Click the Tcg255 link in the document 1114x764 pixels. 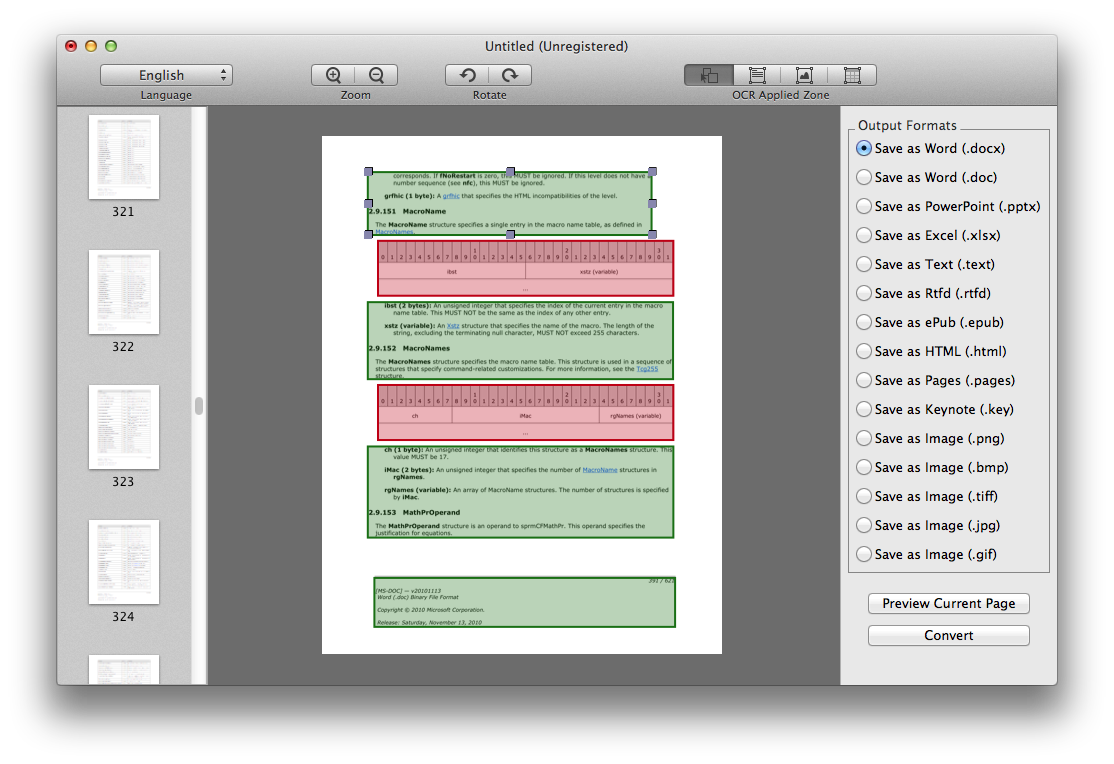[x=647, y=369]
